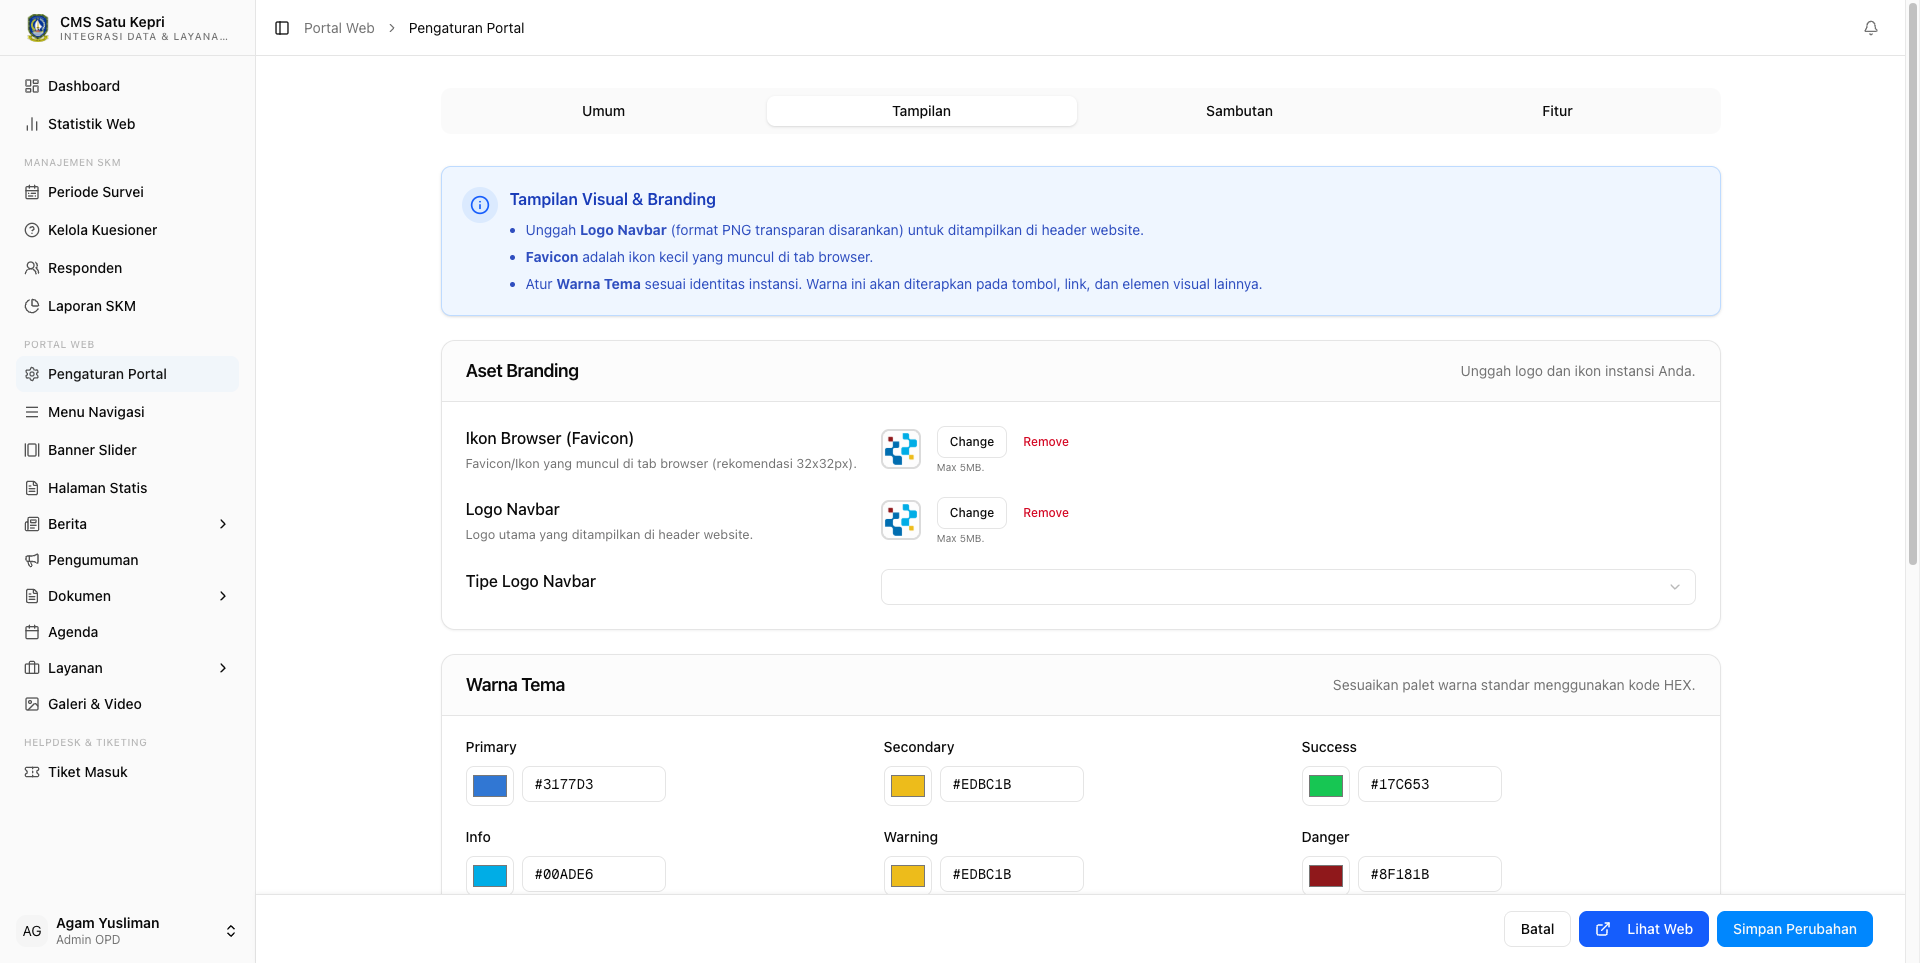Screen dimensions: 1920x963
Task: Open notifications bell icon
Action: point(1871,28)
